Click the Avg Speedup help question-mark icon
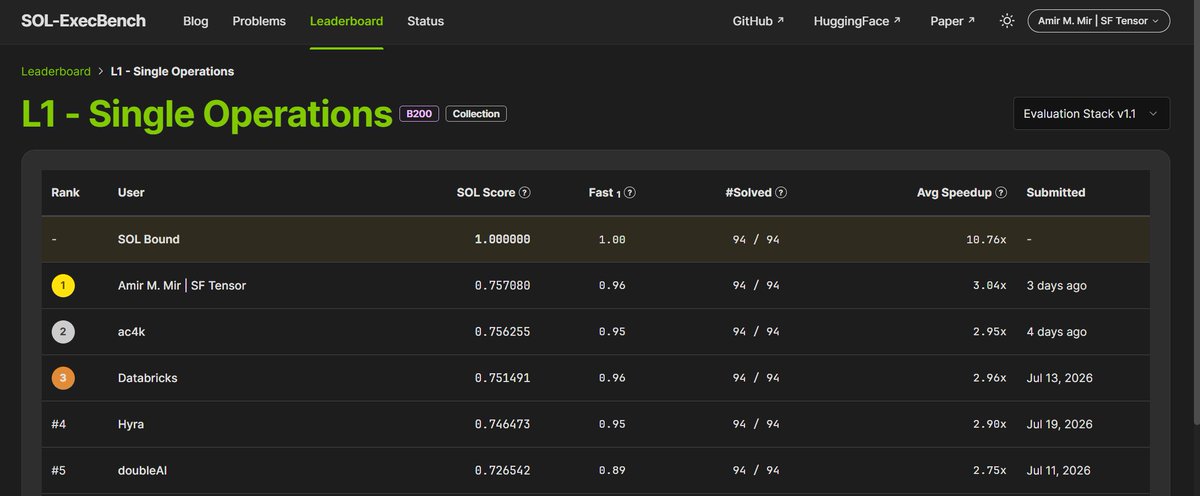Screen dimensions: 1200x496 coord(1001,193)
